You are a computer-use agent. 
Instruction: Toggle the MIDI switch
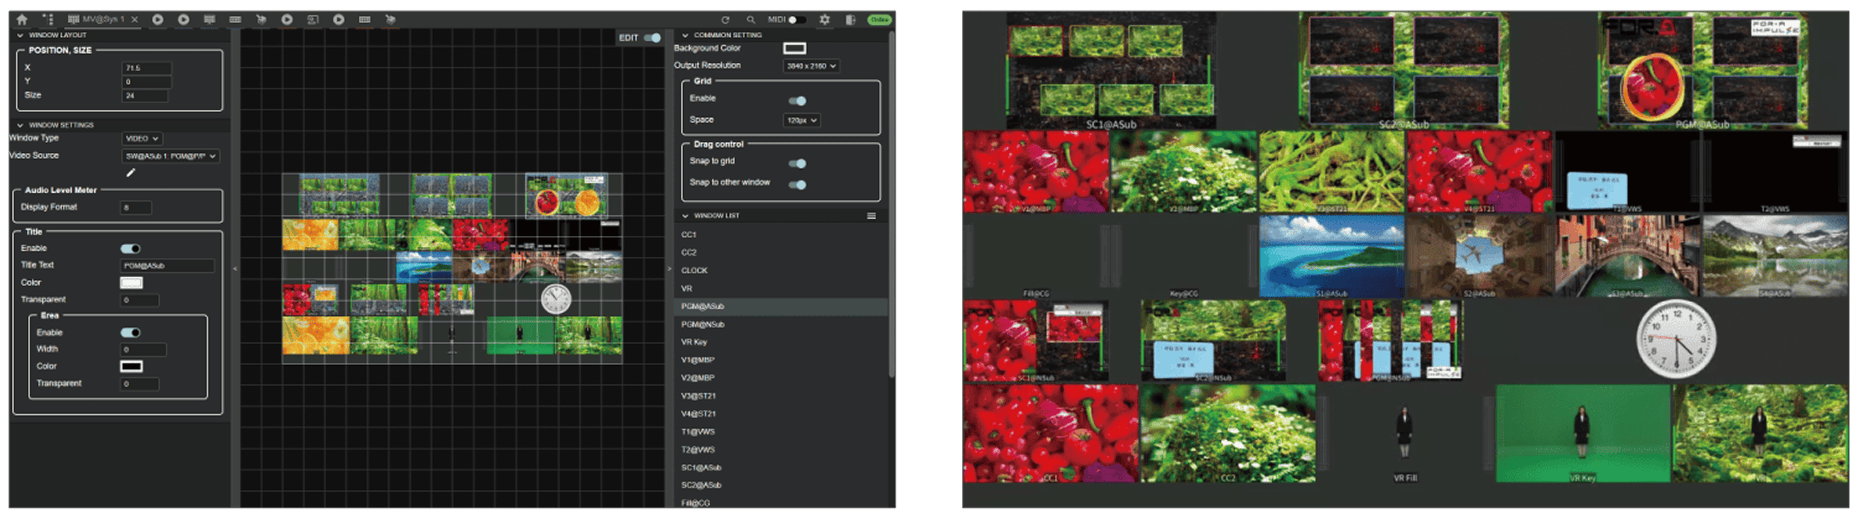click(797, 19)
